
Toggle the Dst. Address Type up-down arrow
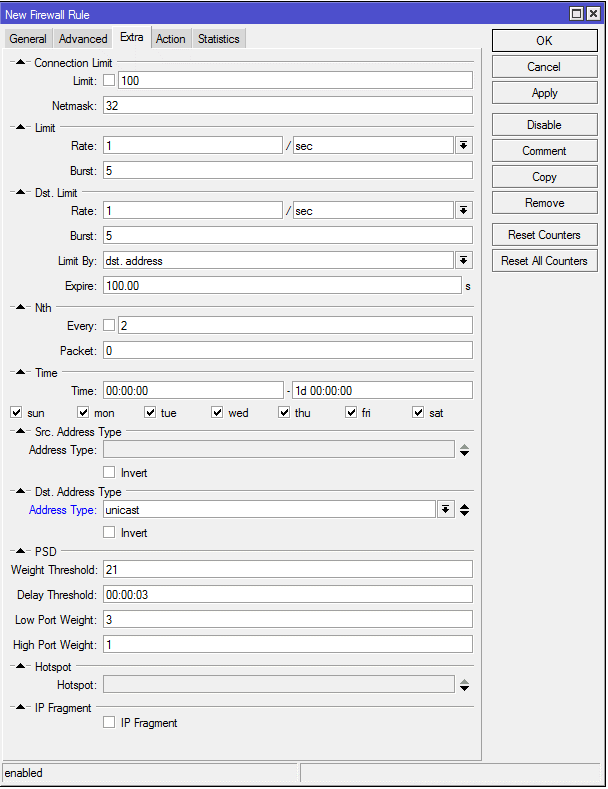point(464,510)
